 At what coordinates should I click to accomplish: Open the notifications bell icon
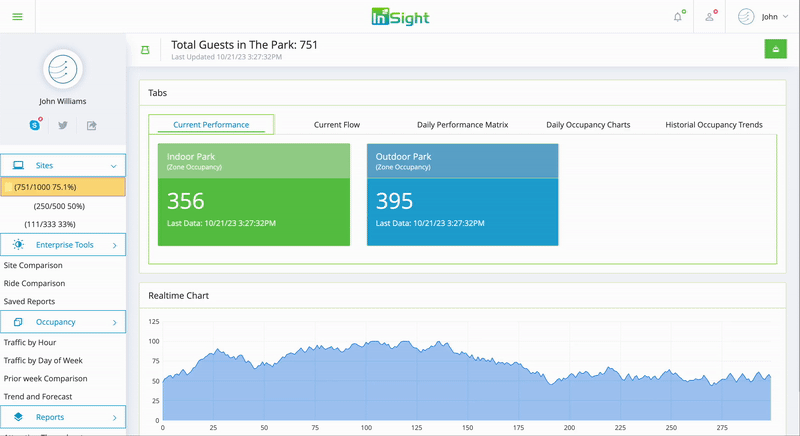(x=678, y=17)
